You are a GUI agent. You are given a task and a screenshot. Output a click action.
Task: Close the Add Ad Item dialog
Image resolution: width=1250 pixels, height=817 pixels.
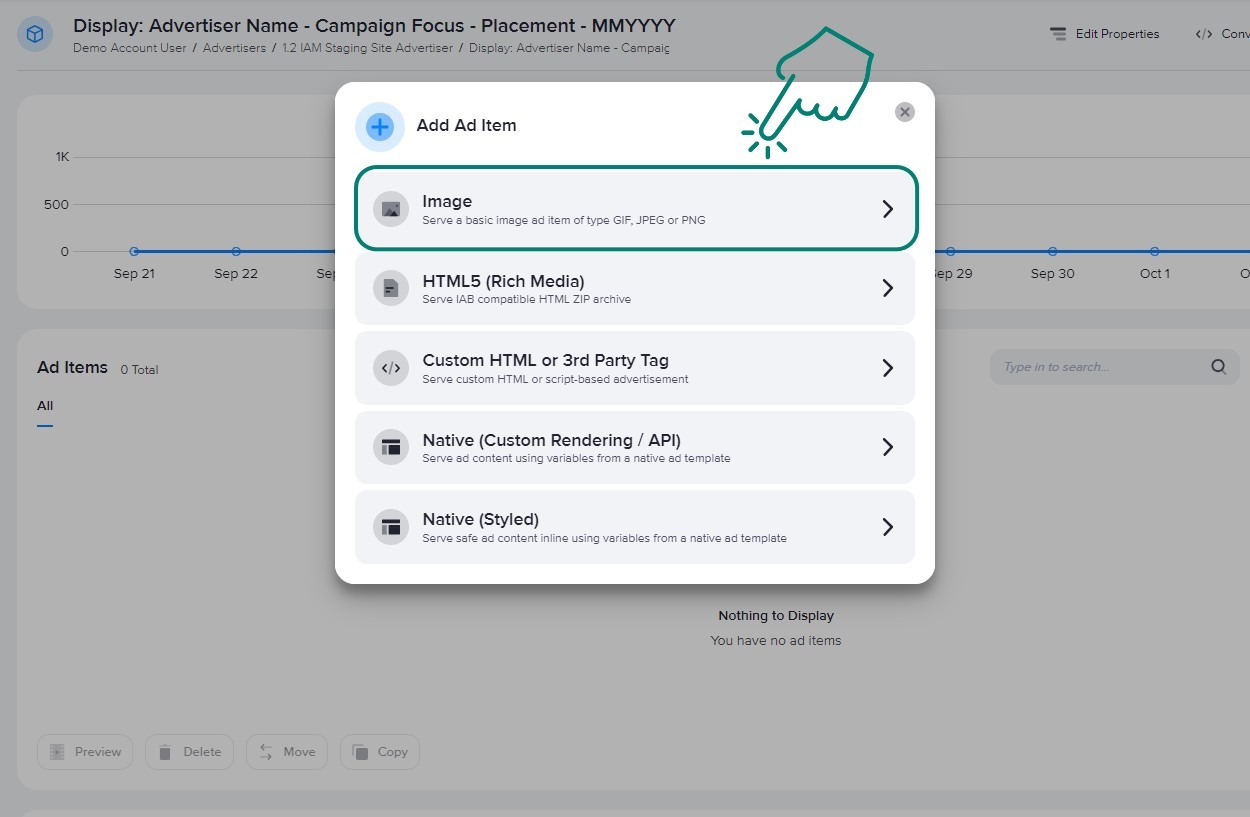[904, 112]
